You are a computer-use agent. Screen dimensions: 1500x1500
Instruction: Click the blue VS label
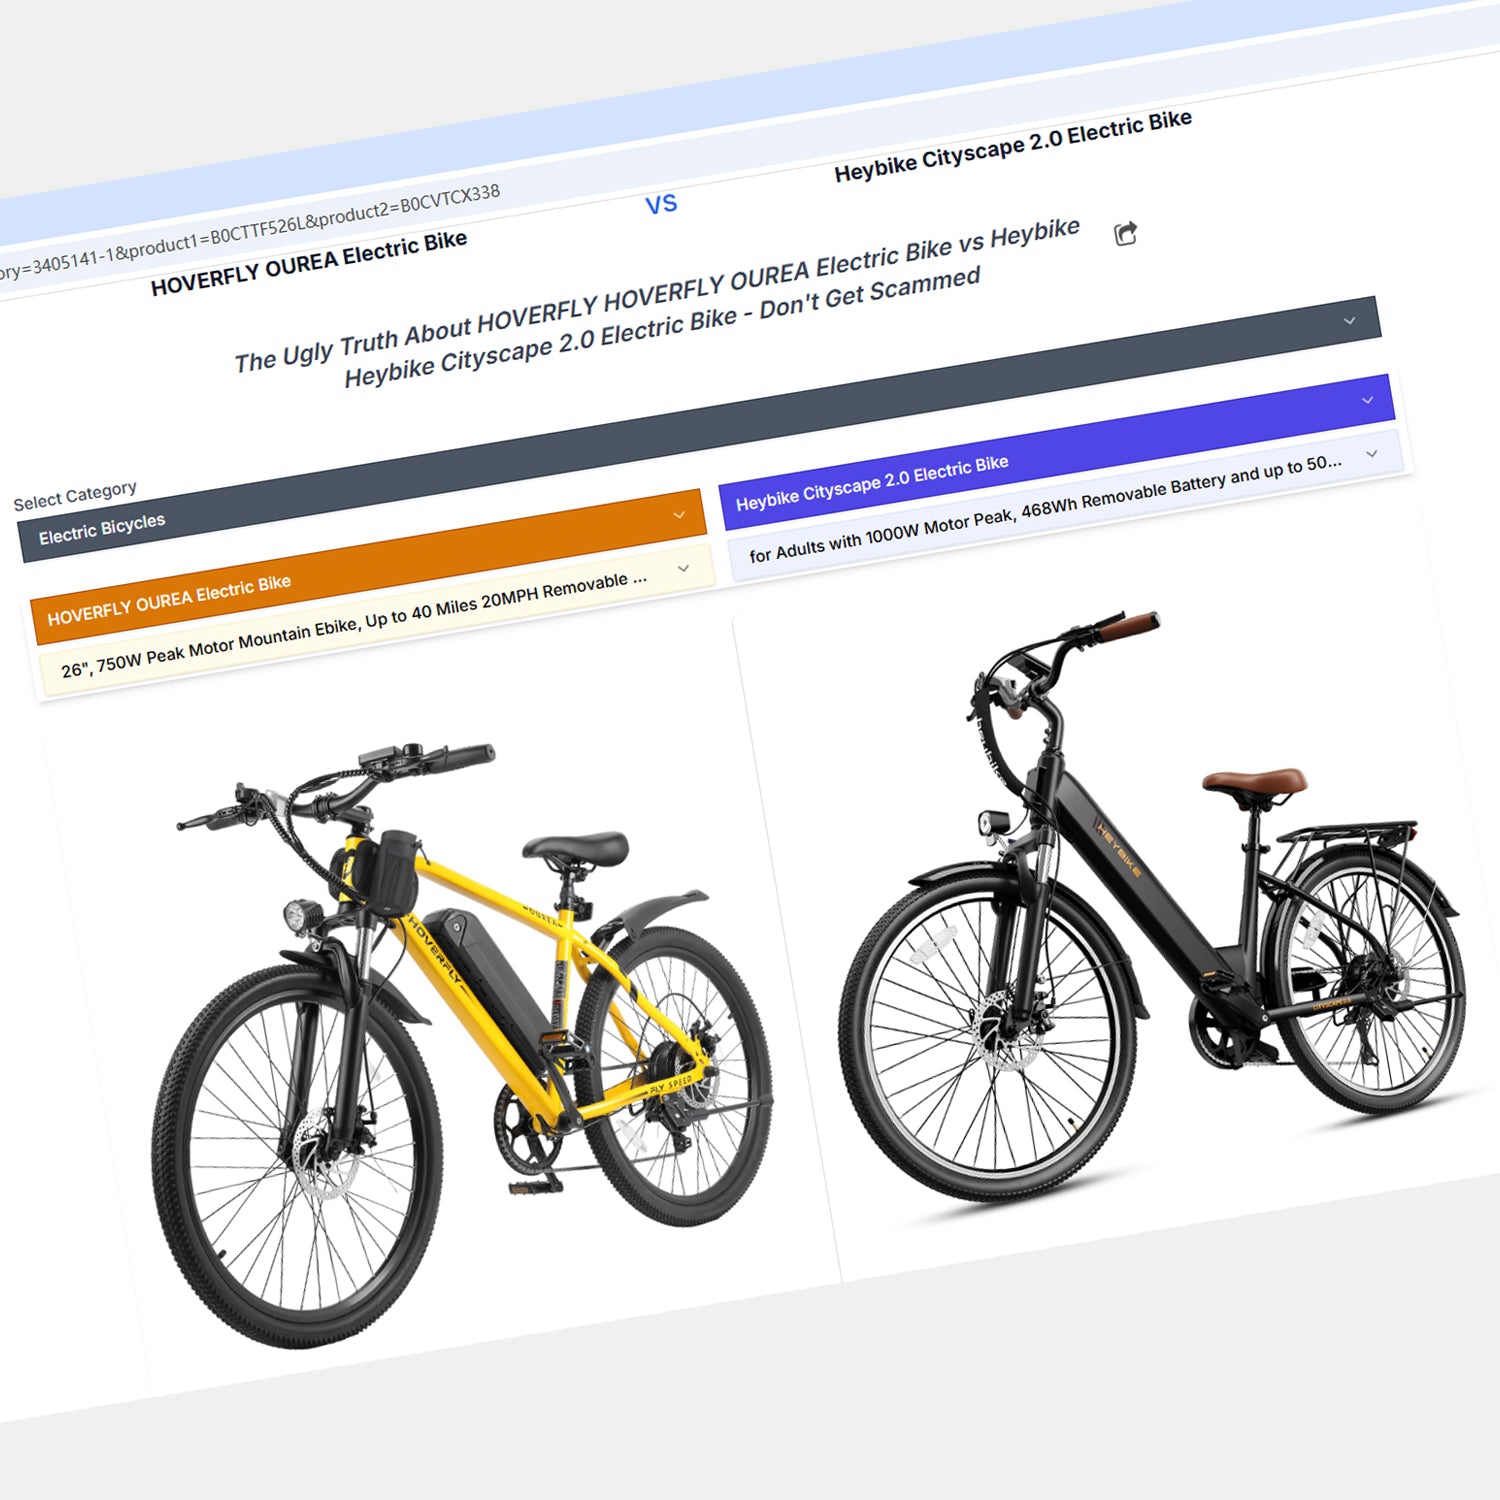661,205
